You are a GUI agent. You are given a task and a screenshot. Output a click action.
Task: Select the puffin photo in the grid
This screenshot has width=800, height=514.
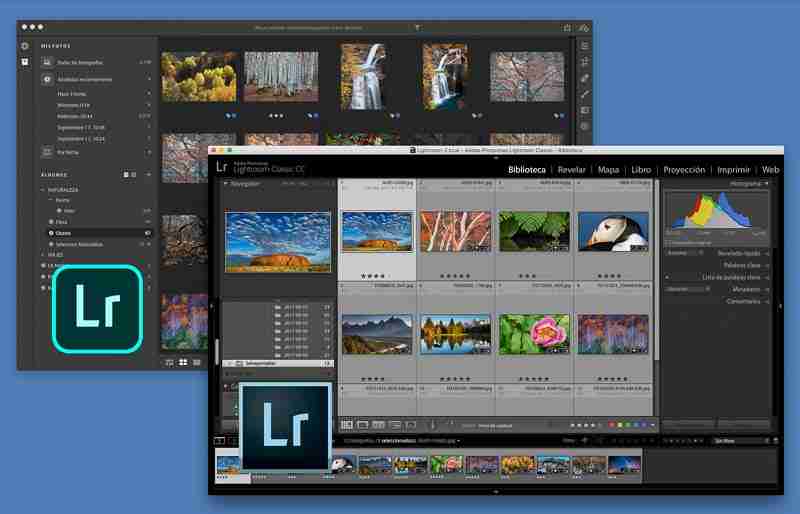click(x=613, y=232)
